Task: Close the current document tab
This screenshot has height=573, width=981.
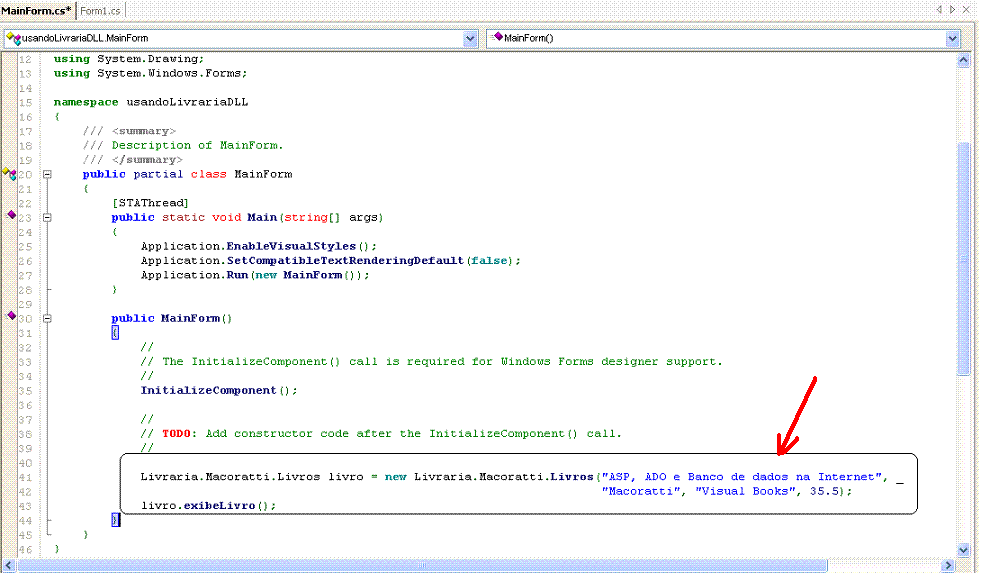Action: click(967, 9)
